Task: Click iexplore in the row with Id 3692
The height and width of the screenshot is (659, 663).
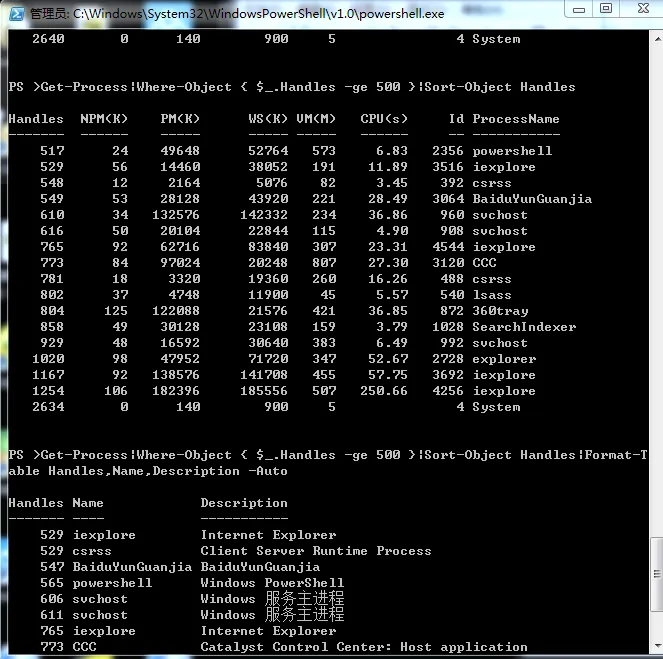Action: [504, 375]
